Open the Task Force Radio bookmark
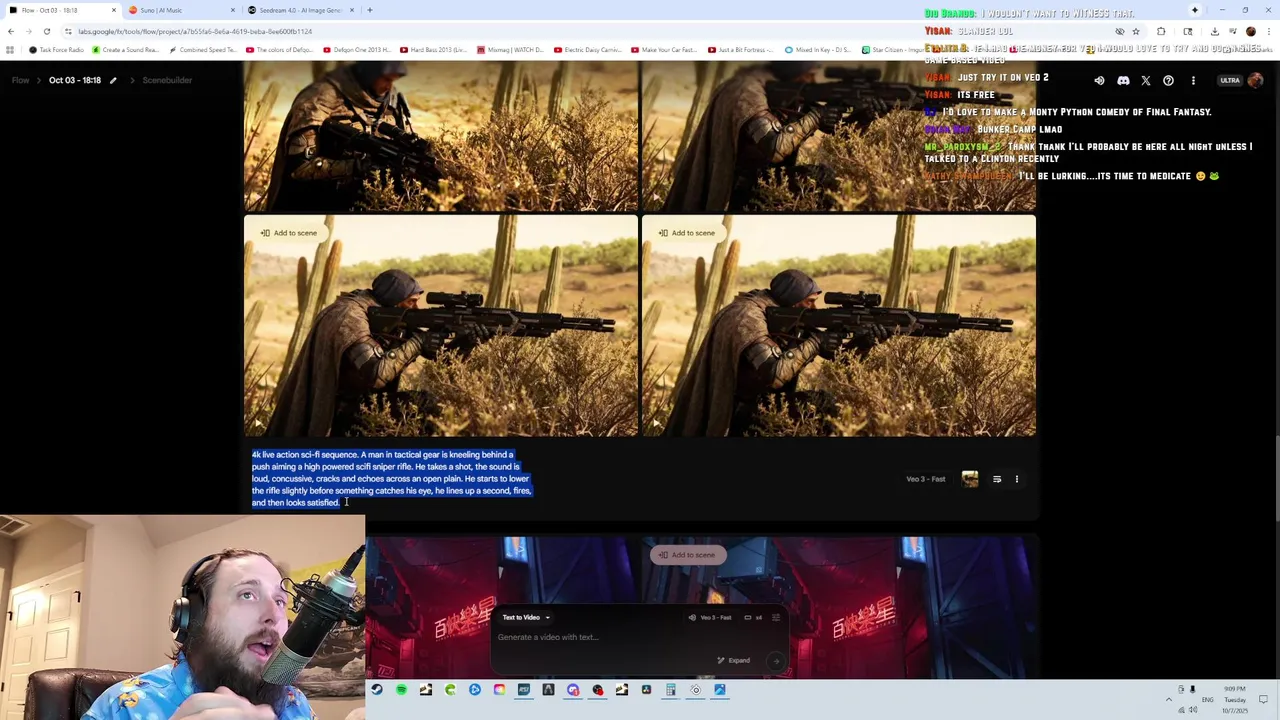Viewport: 1280px width, 720px height. (57, 50)
